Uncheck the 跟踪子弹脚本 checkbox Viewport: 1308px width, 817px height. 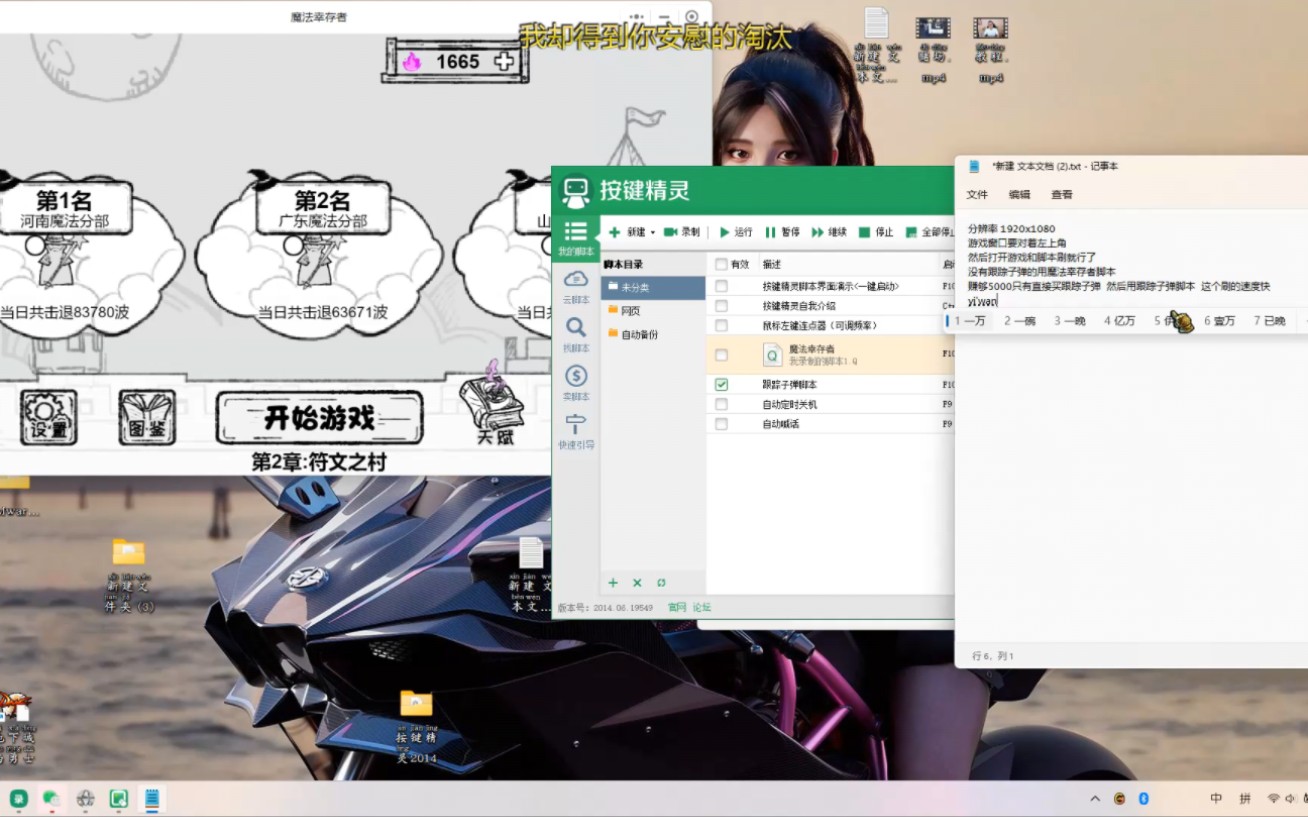click(x=721, y=384)
